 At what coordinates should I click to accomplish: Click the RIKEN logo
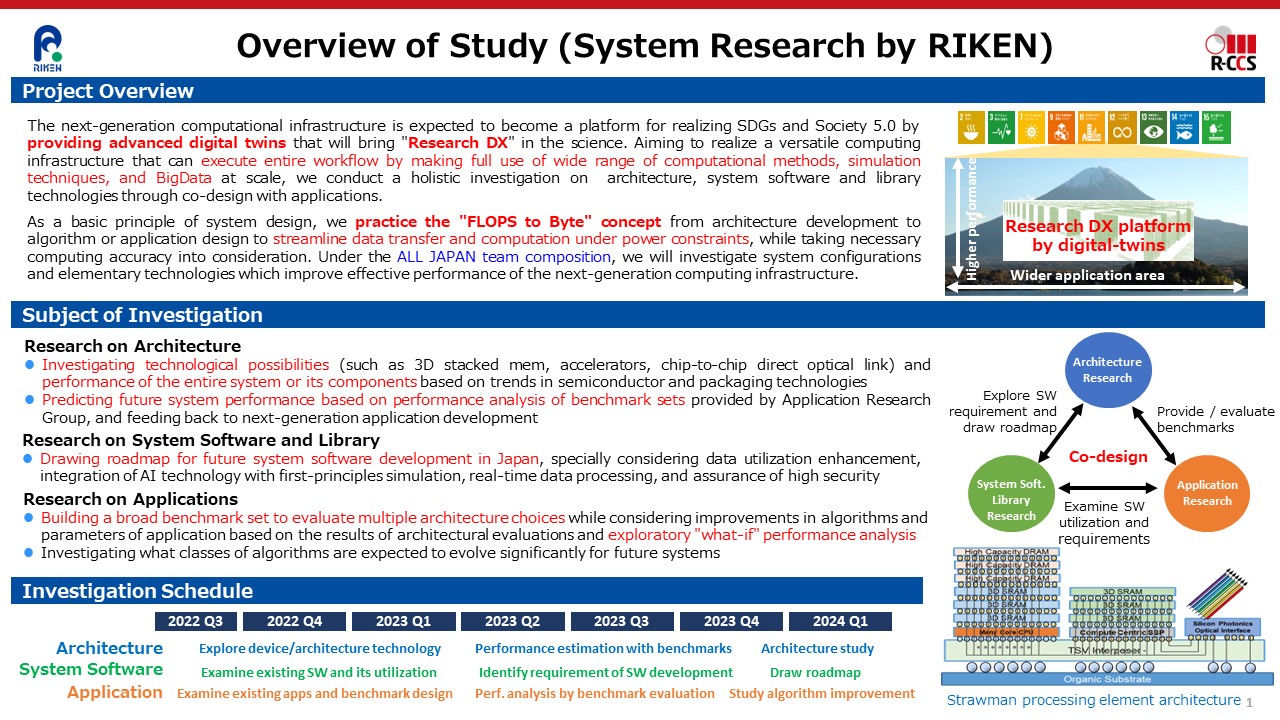click(47, 50)
